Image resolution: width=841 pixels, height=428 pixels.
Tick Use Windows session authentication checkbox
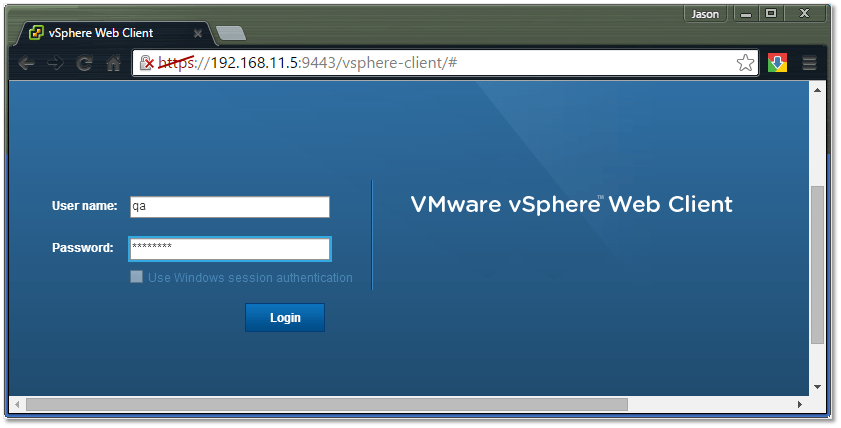click(137, 277)
